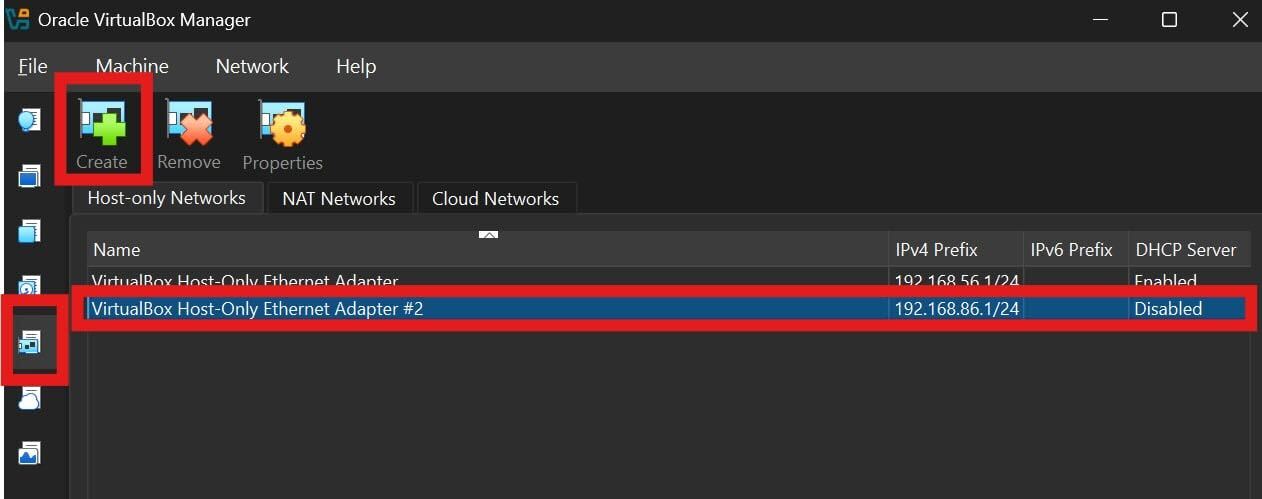Image resolution: width=1262 pixels, height=499 pixels.
Task: Open the Machines tool in the sidebar
Action: 29,177
